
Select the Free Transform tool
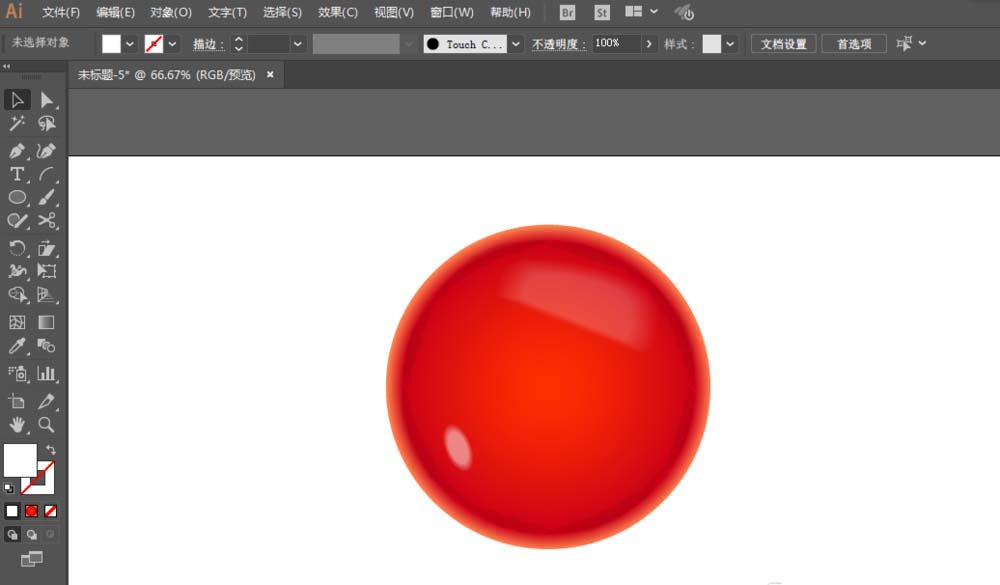47,271
